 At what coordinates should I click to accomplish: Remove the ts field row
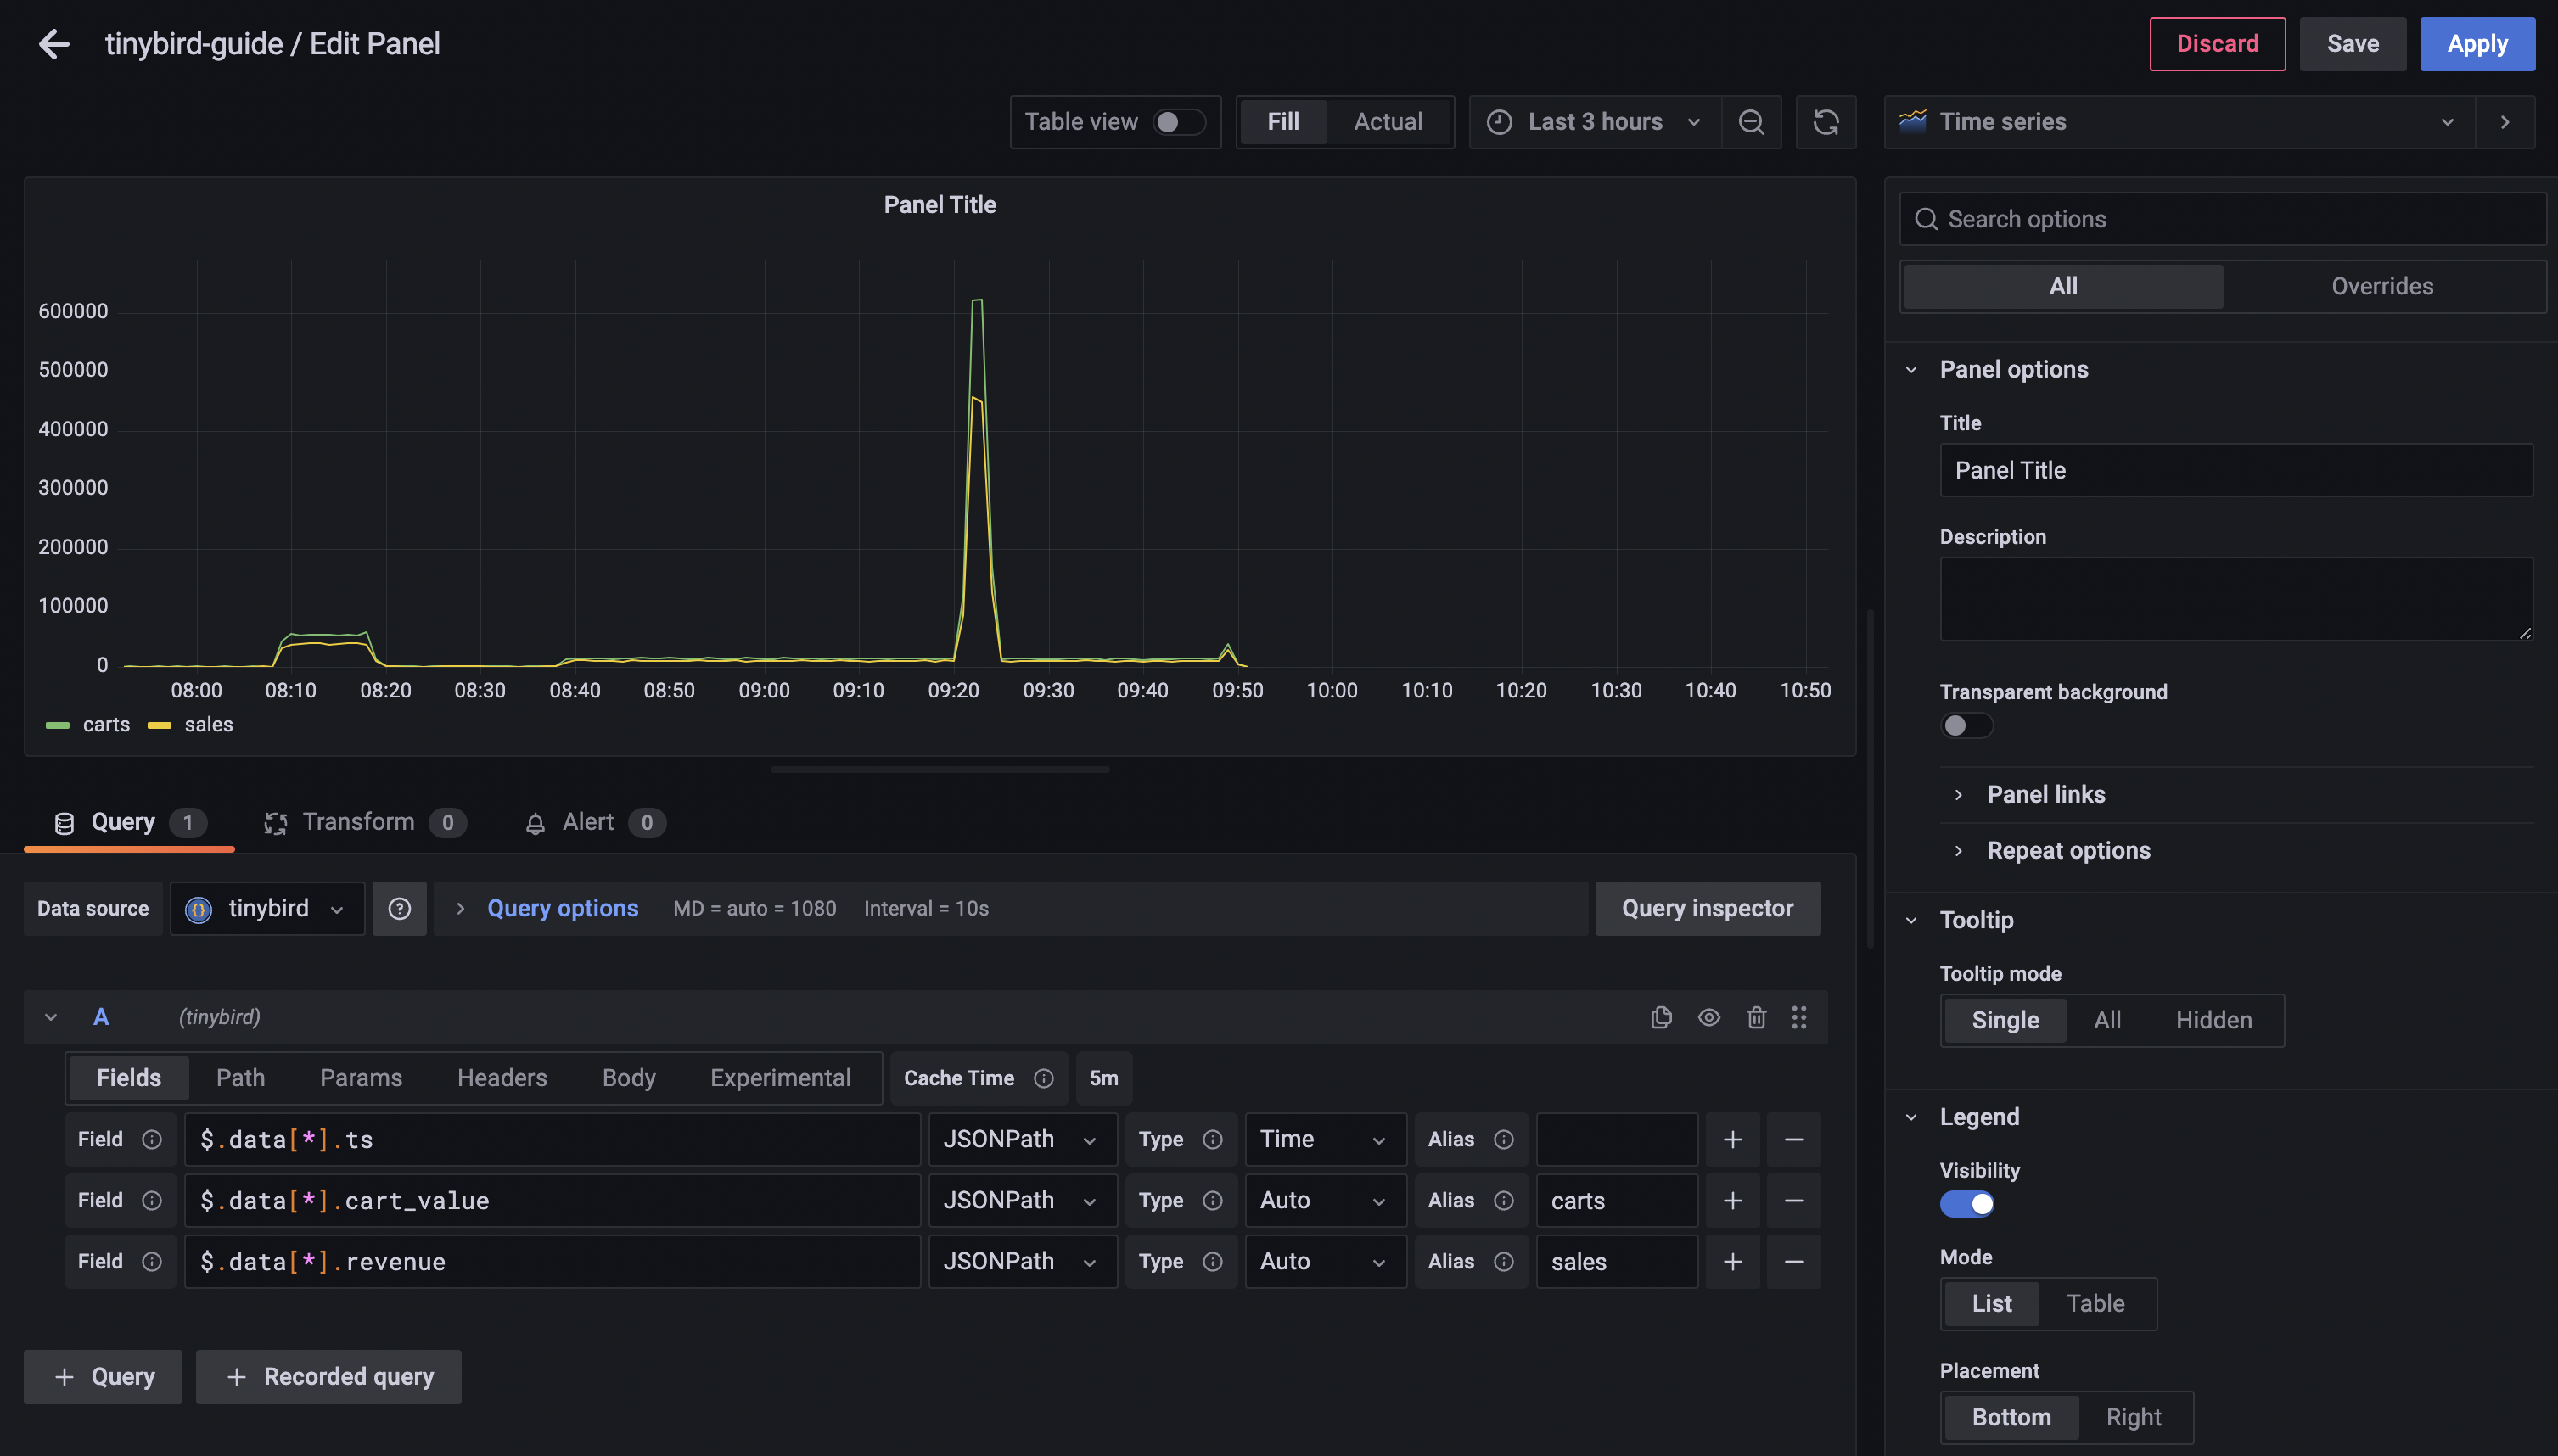pyautogui.click(x=1794, y=1139)
